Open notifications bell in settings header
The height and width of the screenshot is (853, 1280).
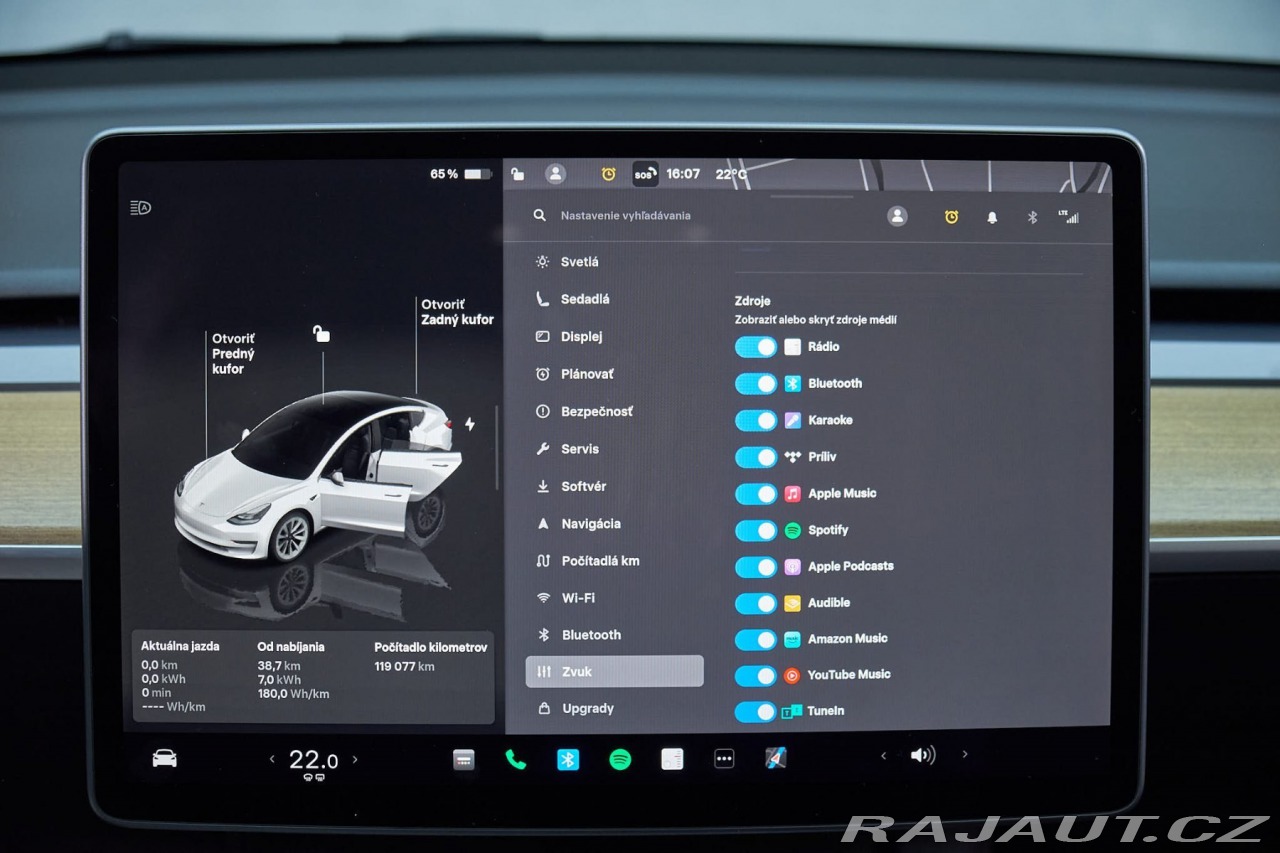click(x=992, y=217)
